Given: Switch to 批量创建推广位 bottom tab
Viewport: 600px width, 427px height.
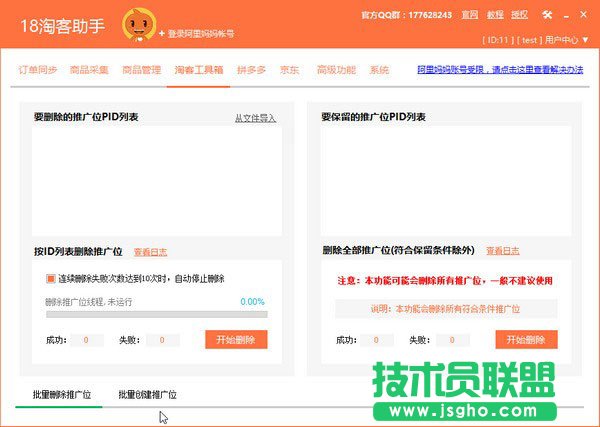Looking at the screenshot, I should click(147, 395).
